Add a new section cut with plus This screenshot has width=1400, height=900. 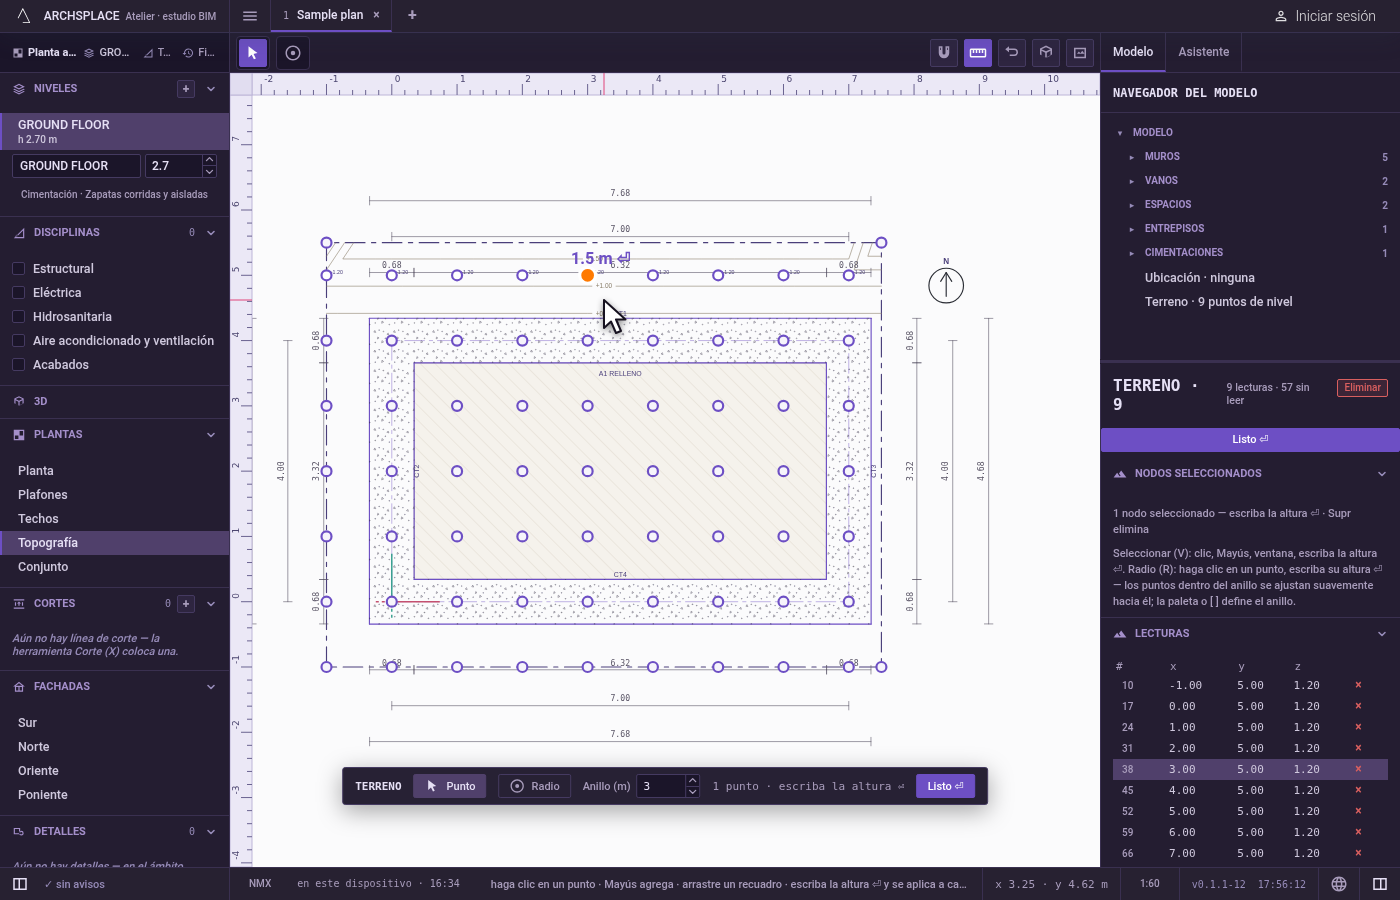tap(186, 604)
